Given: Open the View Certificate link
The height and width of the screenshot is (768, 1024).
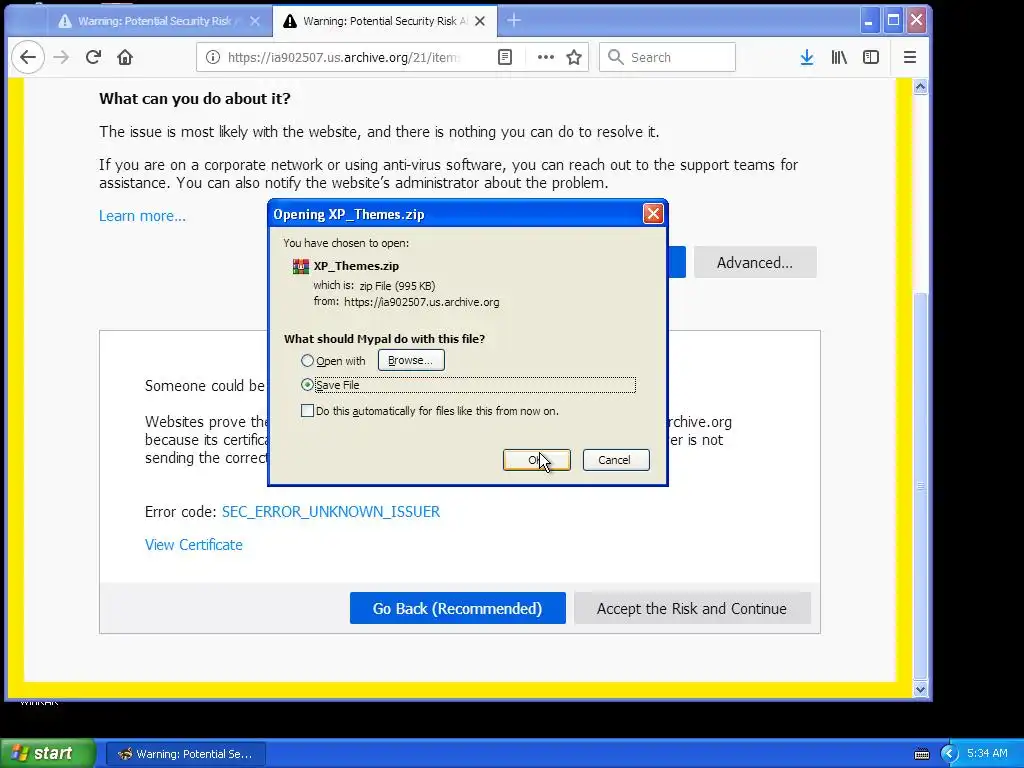Looking at the screenshot, I should (x=193, y=545).
